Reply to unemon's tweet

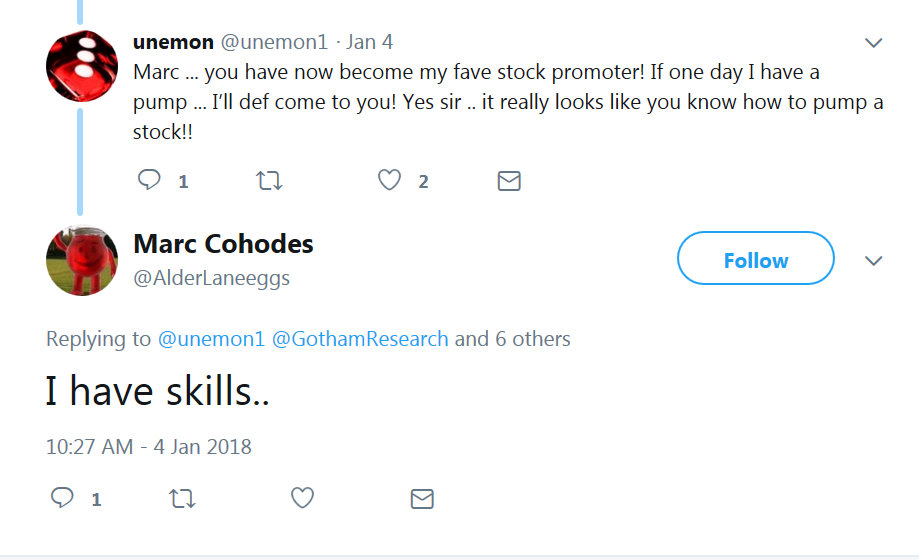(x=150, y=181)
